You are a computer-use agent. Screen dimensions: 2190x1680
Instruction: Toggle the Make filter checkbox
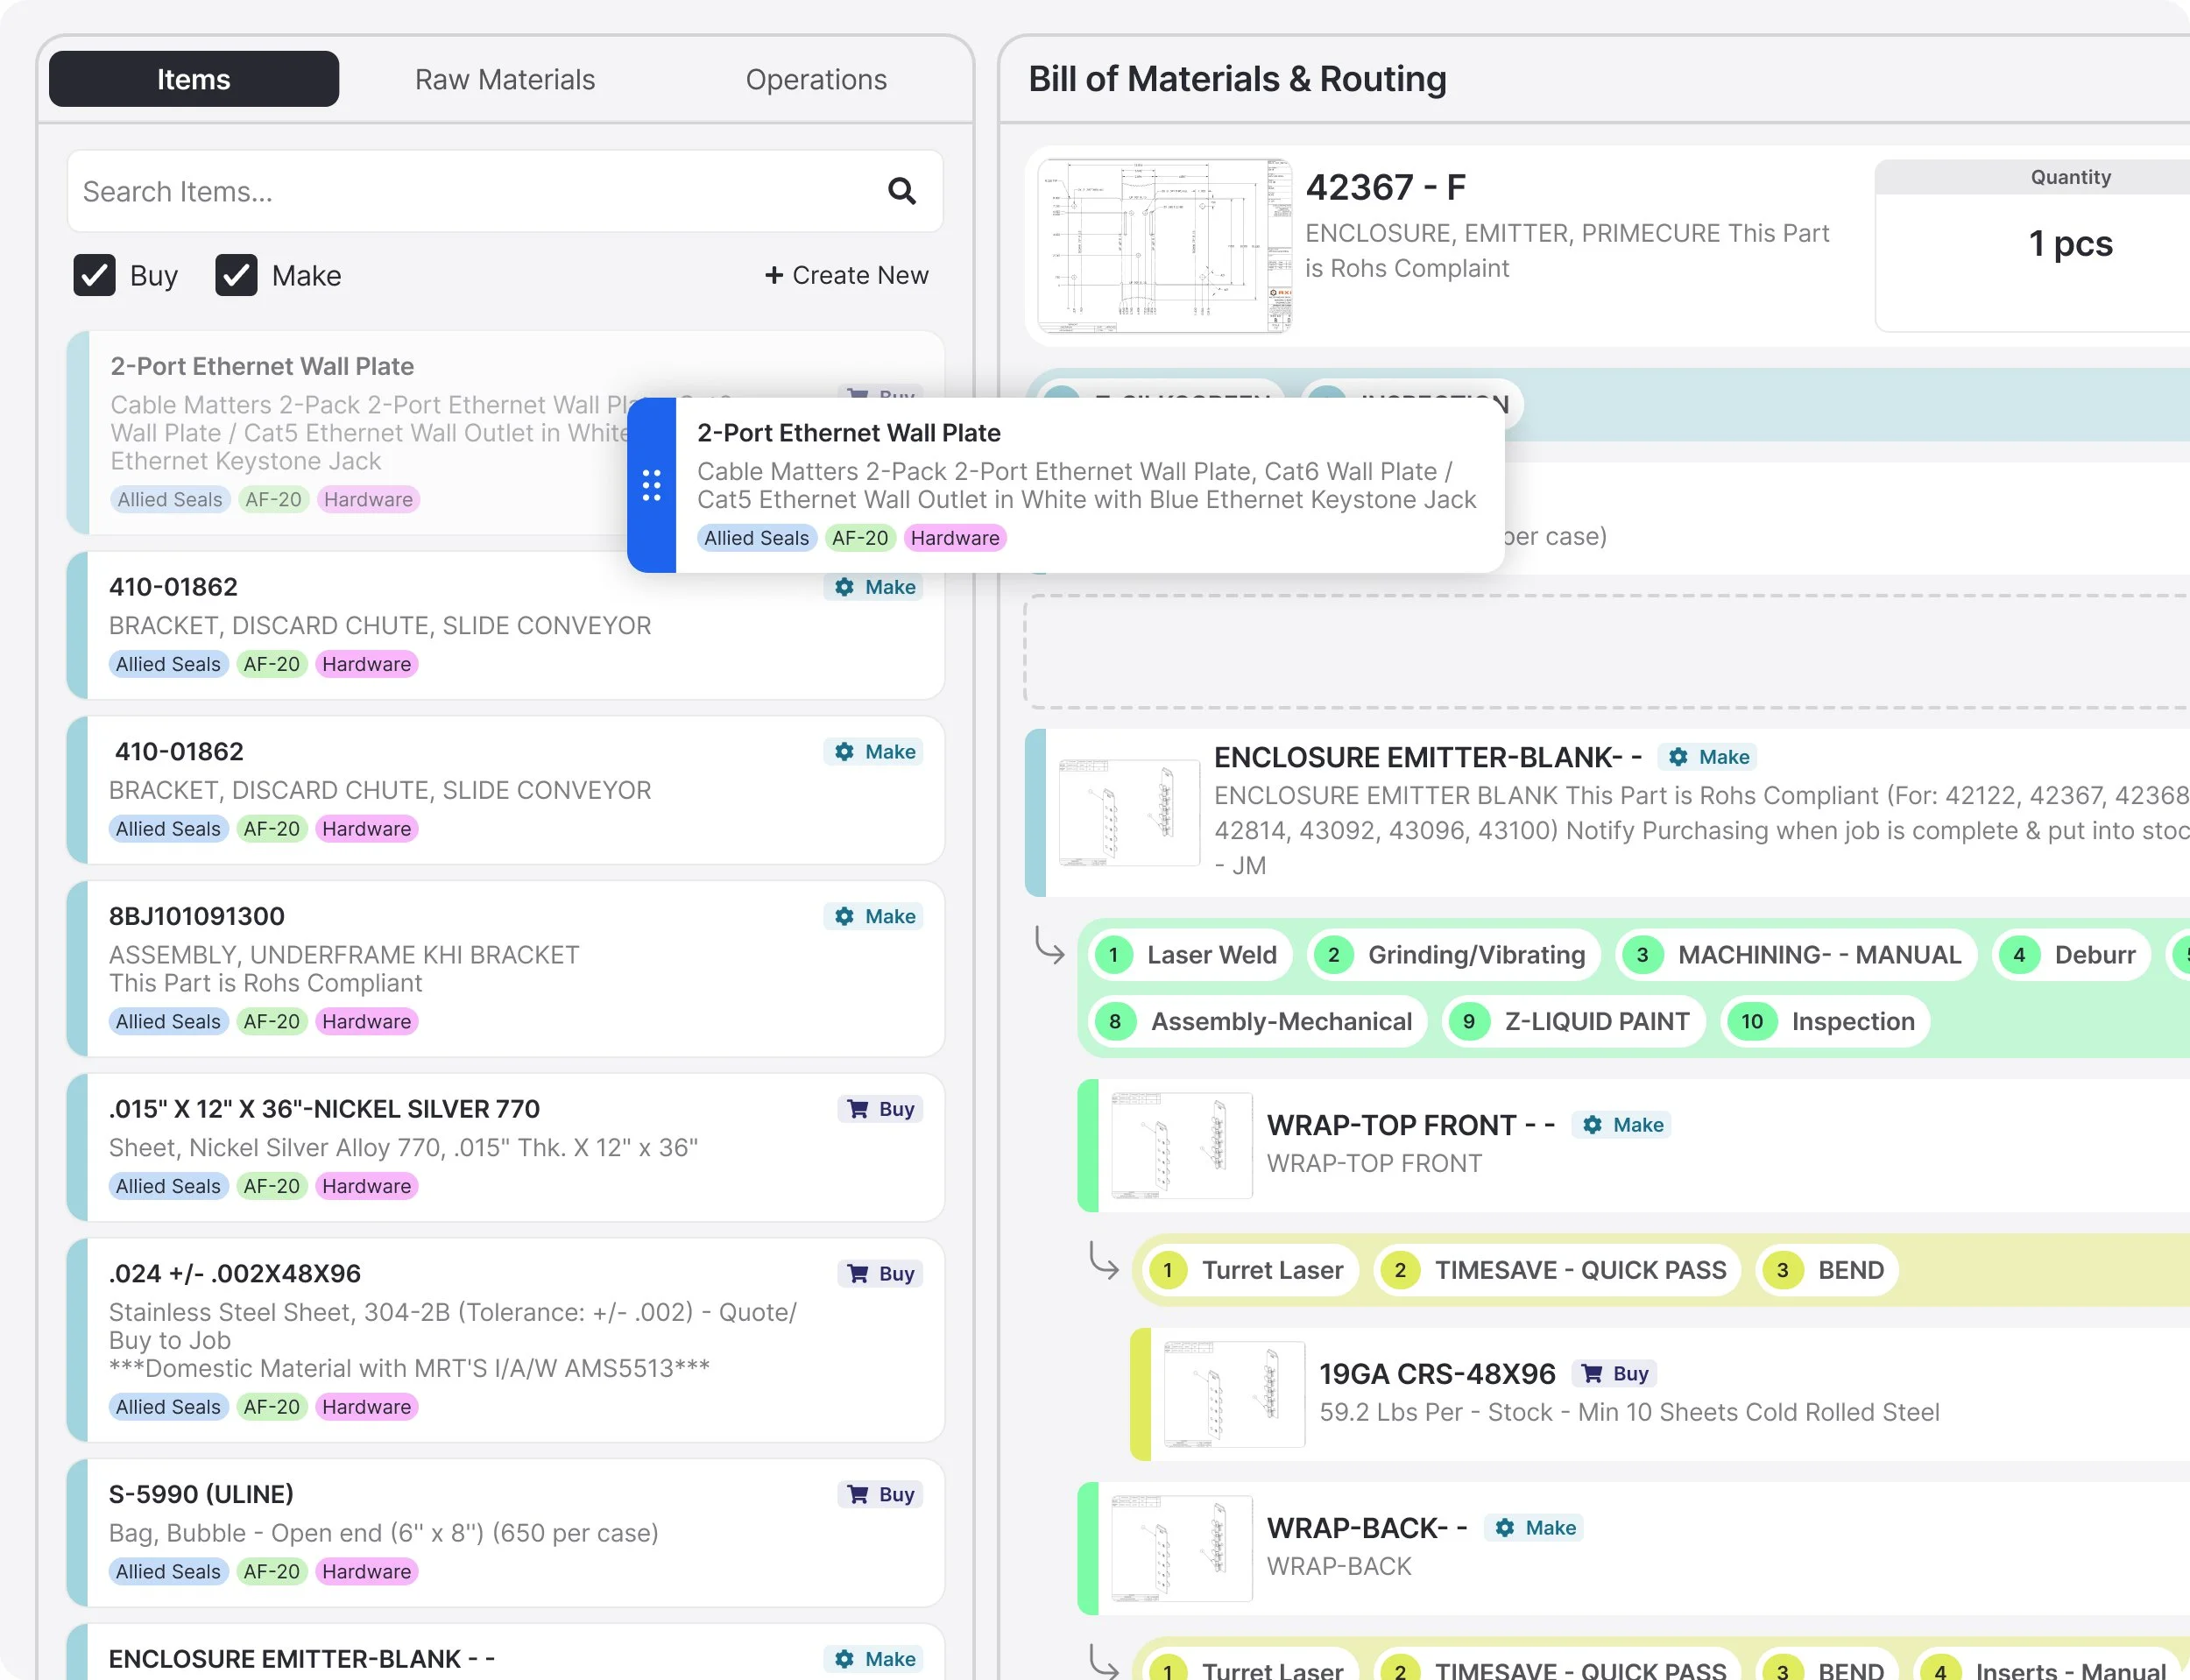point(237,275)
